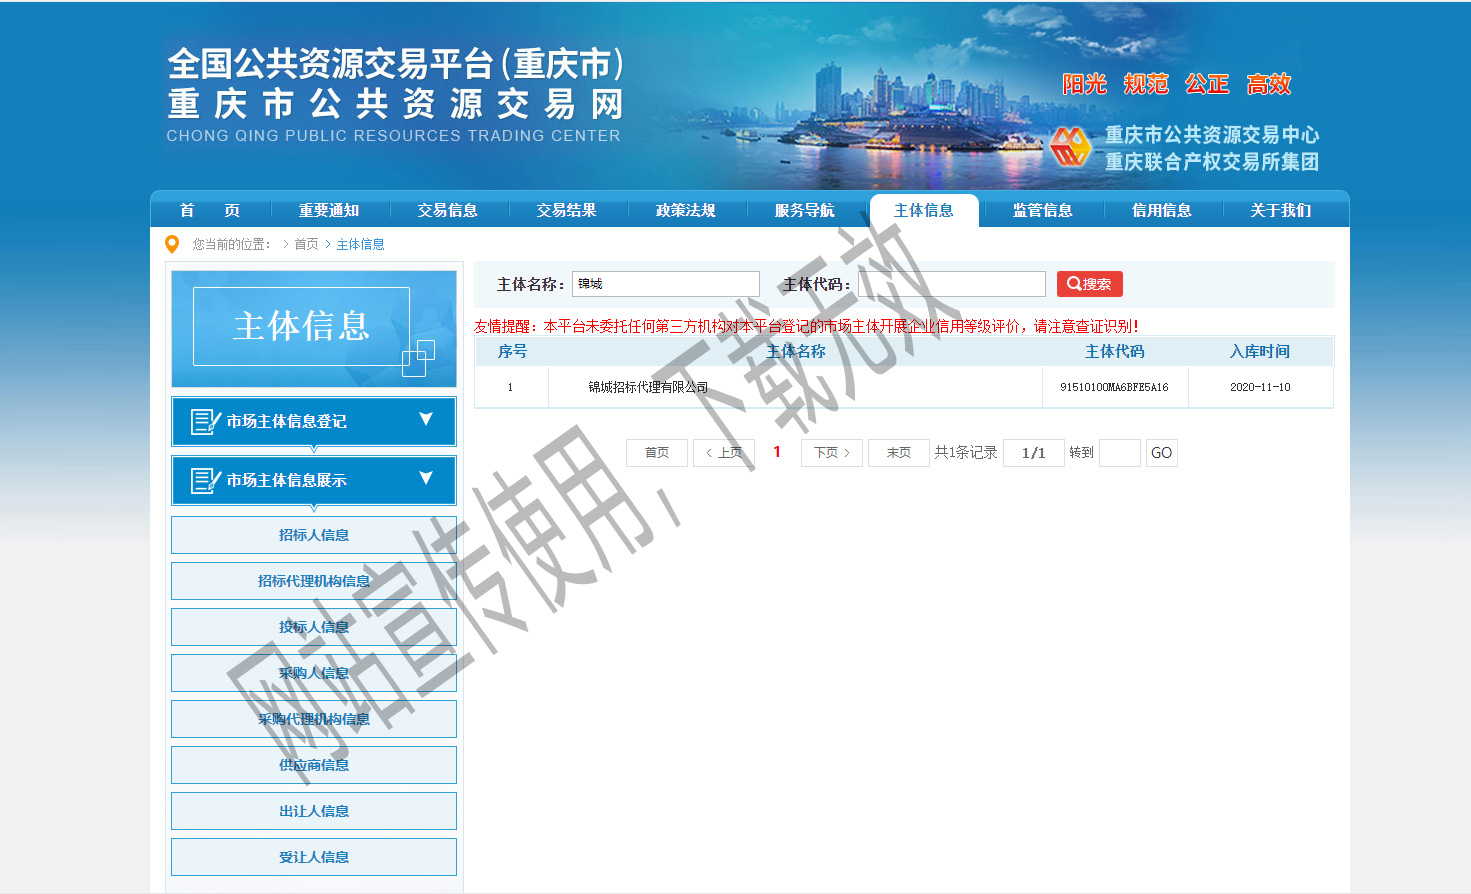Click the 首页 breadcrumb link
This screenshot has height=894, width=1471.
click(306, 244)
